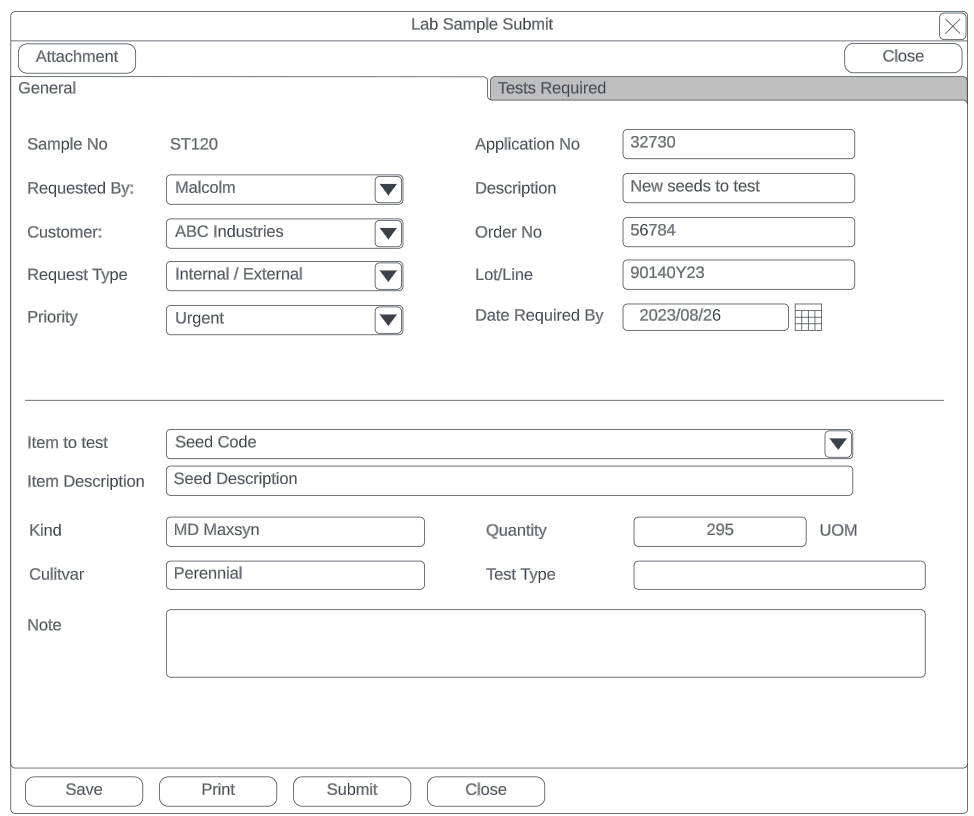The width and height of the screenshot is (974, 816).
Task: Open the Customer dropdown list
Action: pyautogui.click(x=387, y=233)
